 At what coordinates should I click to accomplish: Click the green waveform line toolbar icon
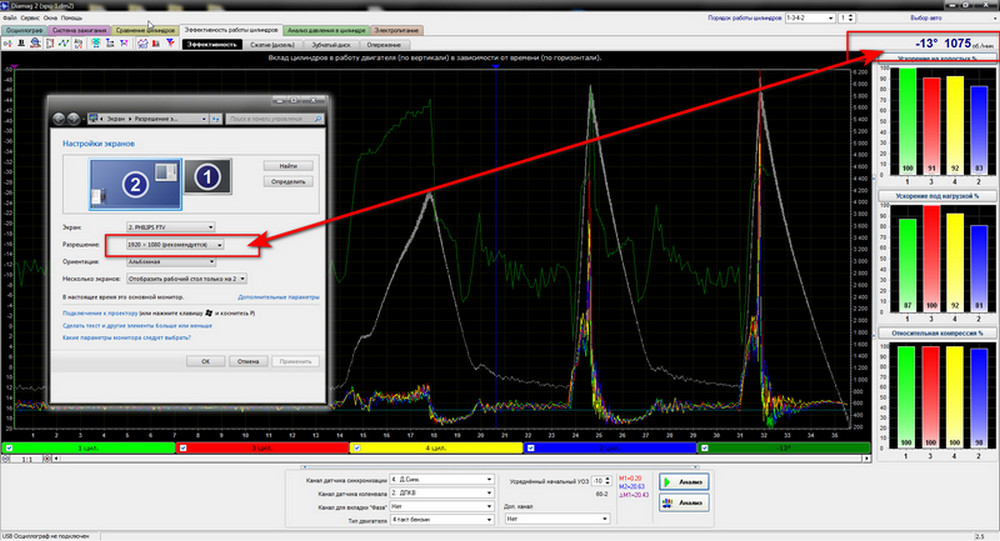click(64, 43)
